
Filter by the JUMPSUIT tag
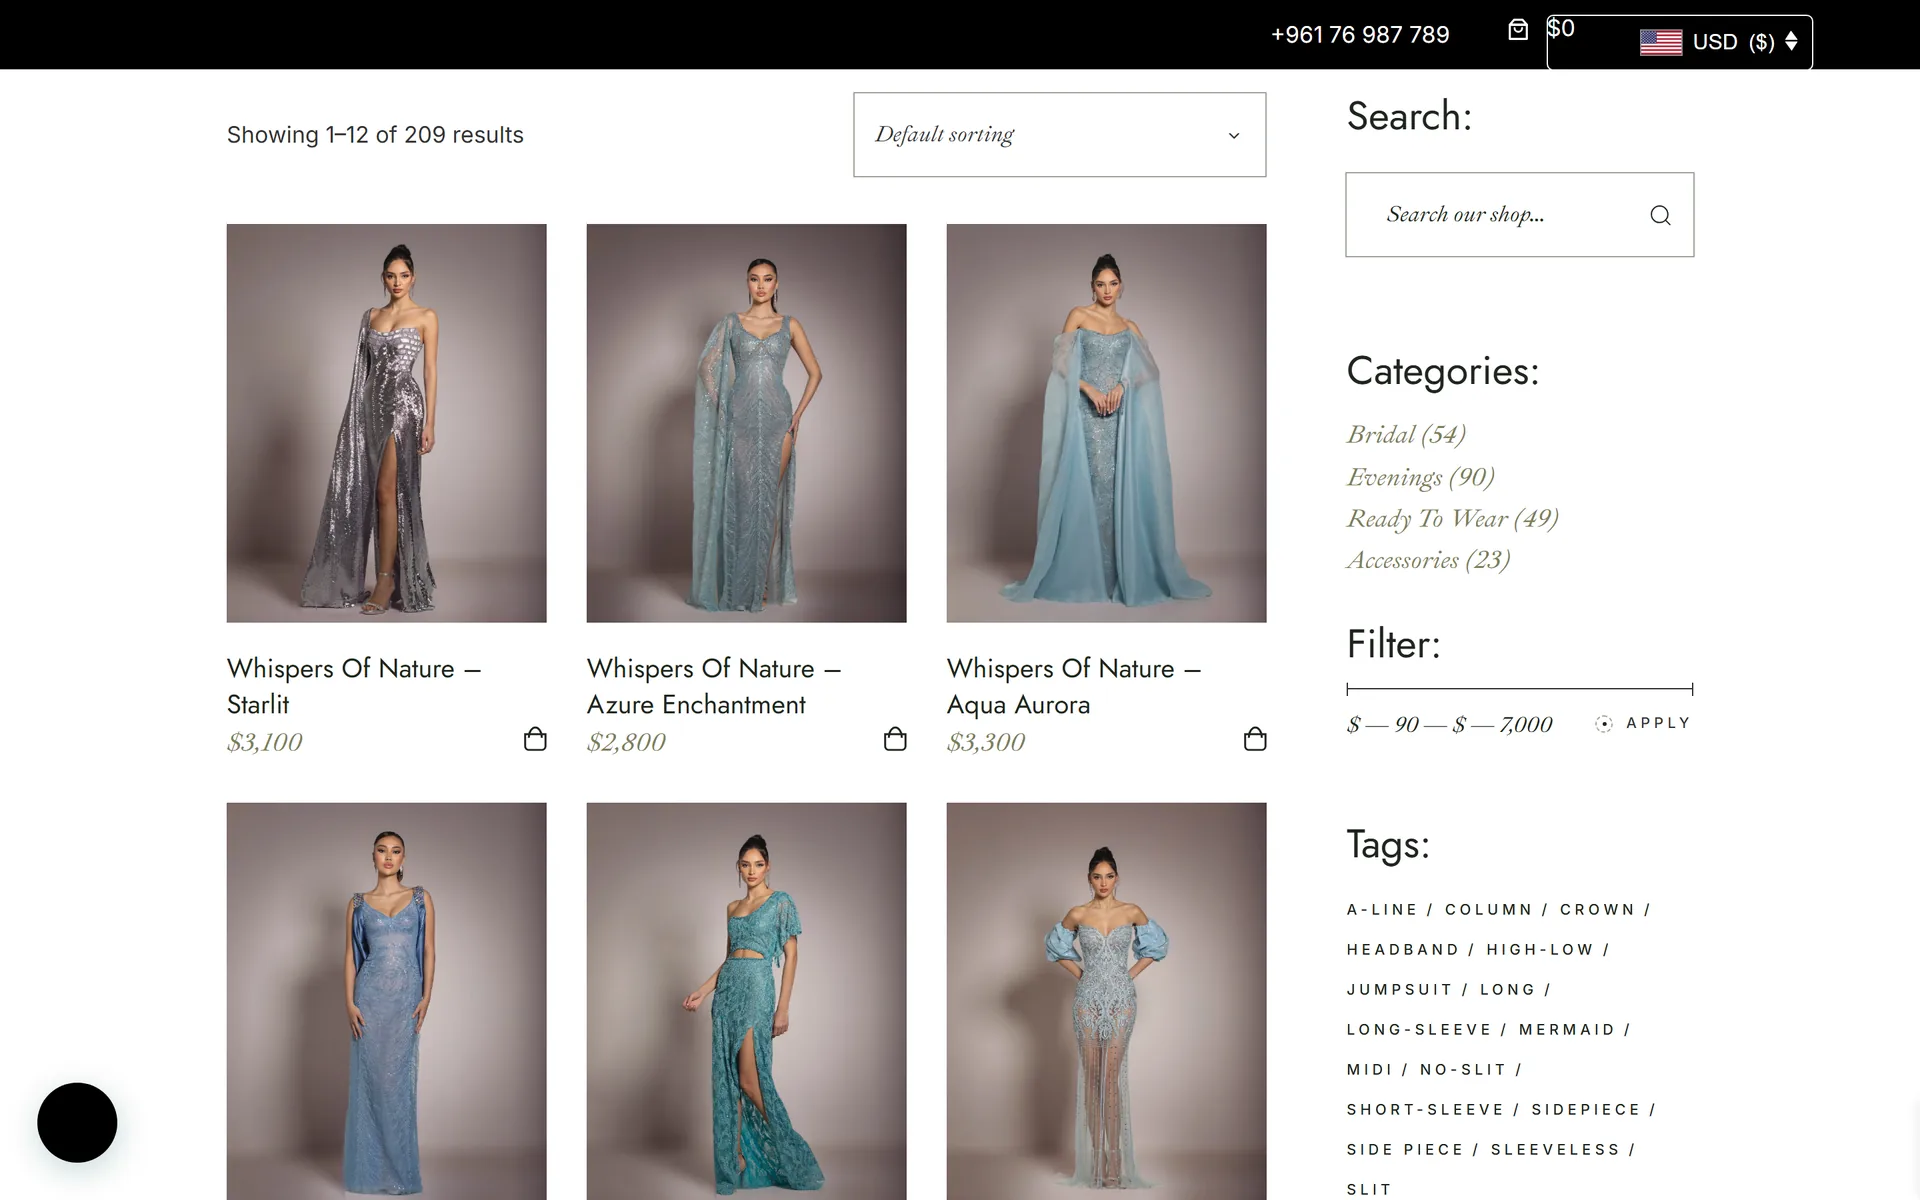(x=1399, y=990)
